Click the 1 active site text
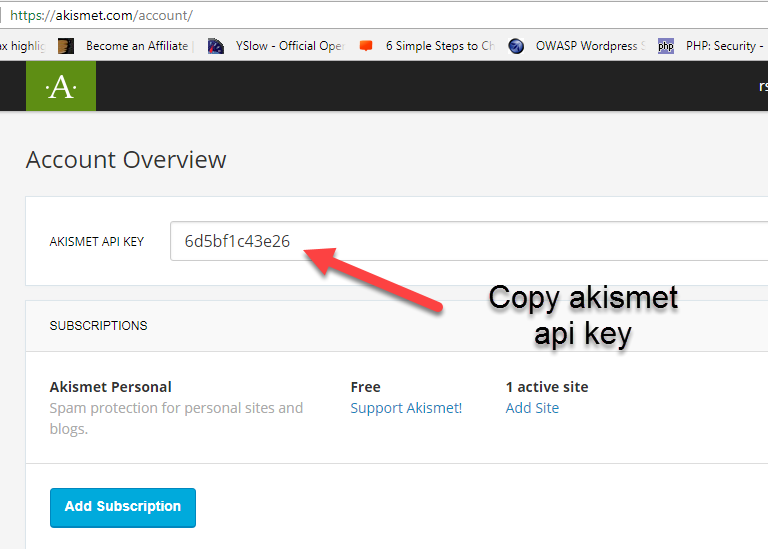 (547, 387)
